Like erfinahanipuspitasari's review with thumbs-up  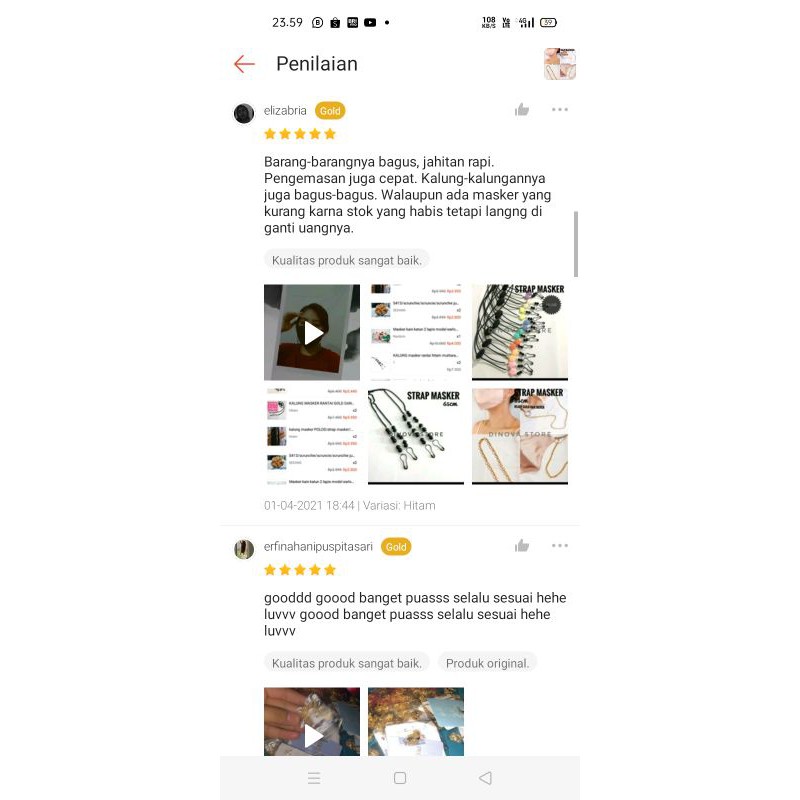coord(521,545)
